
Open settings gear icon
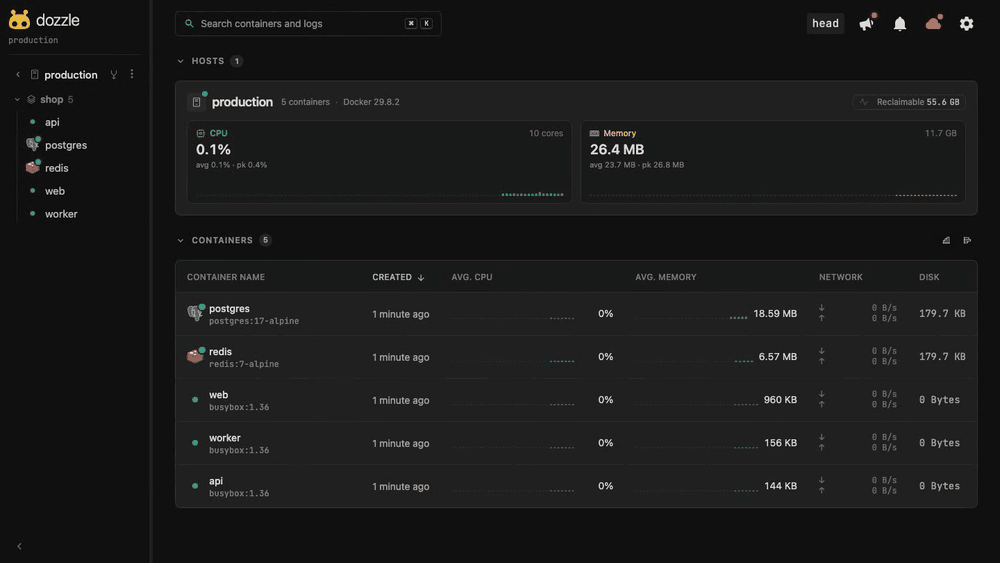(966, 24)
